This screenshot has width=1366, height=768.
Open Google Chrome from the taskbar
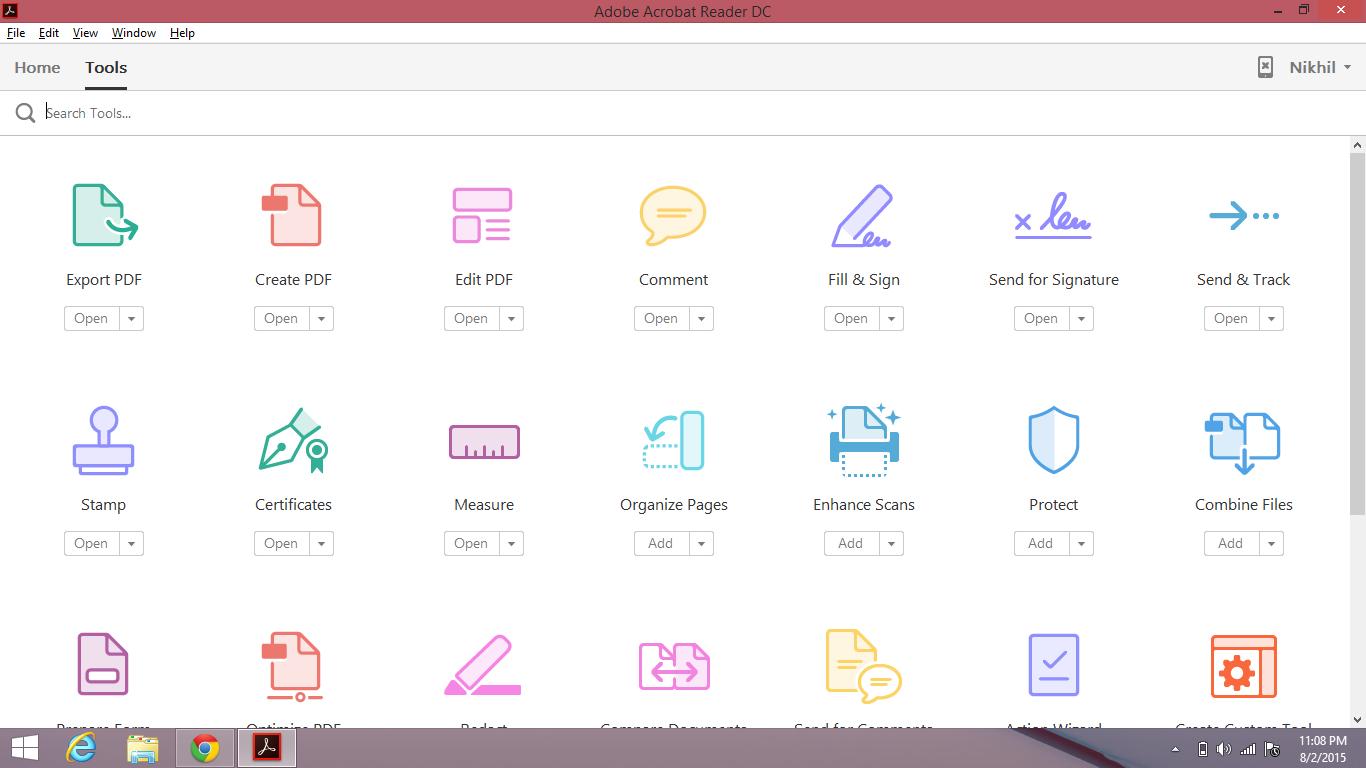(x=205, y=748)
